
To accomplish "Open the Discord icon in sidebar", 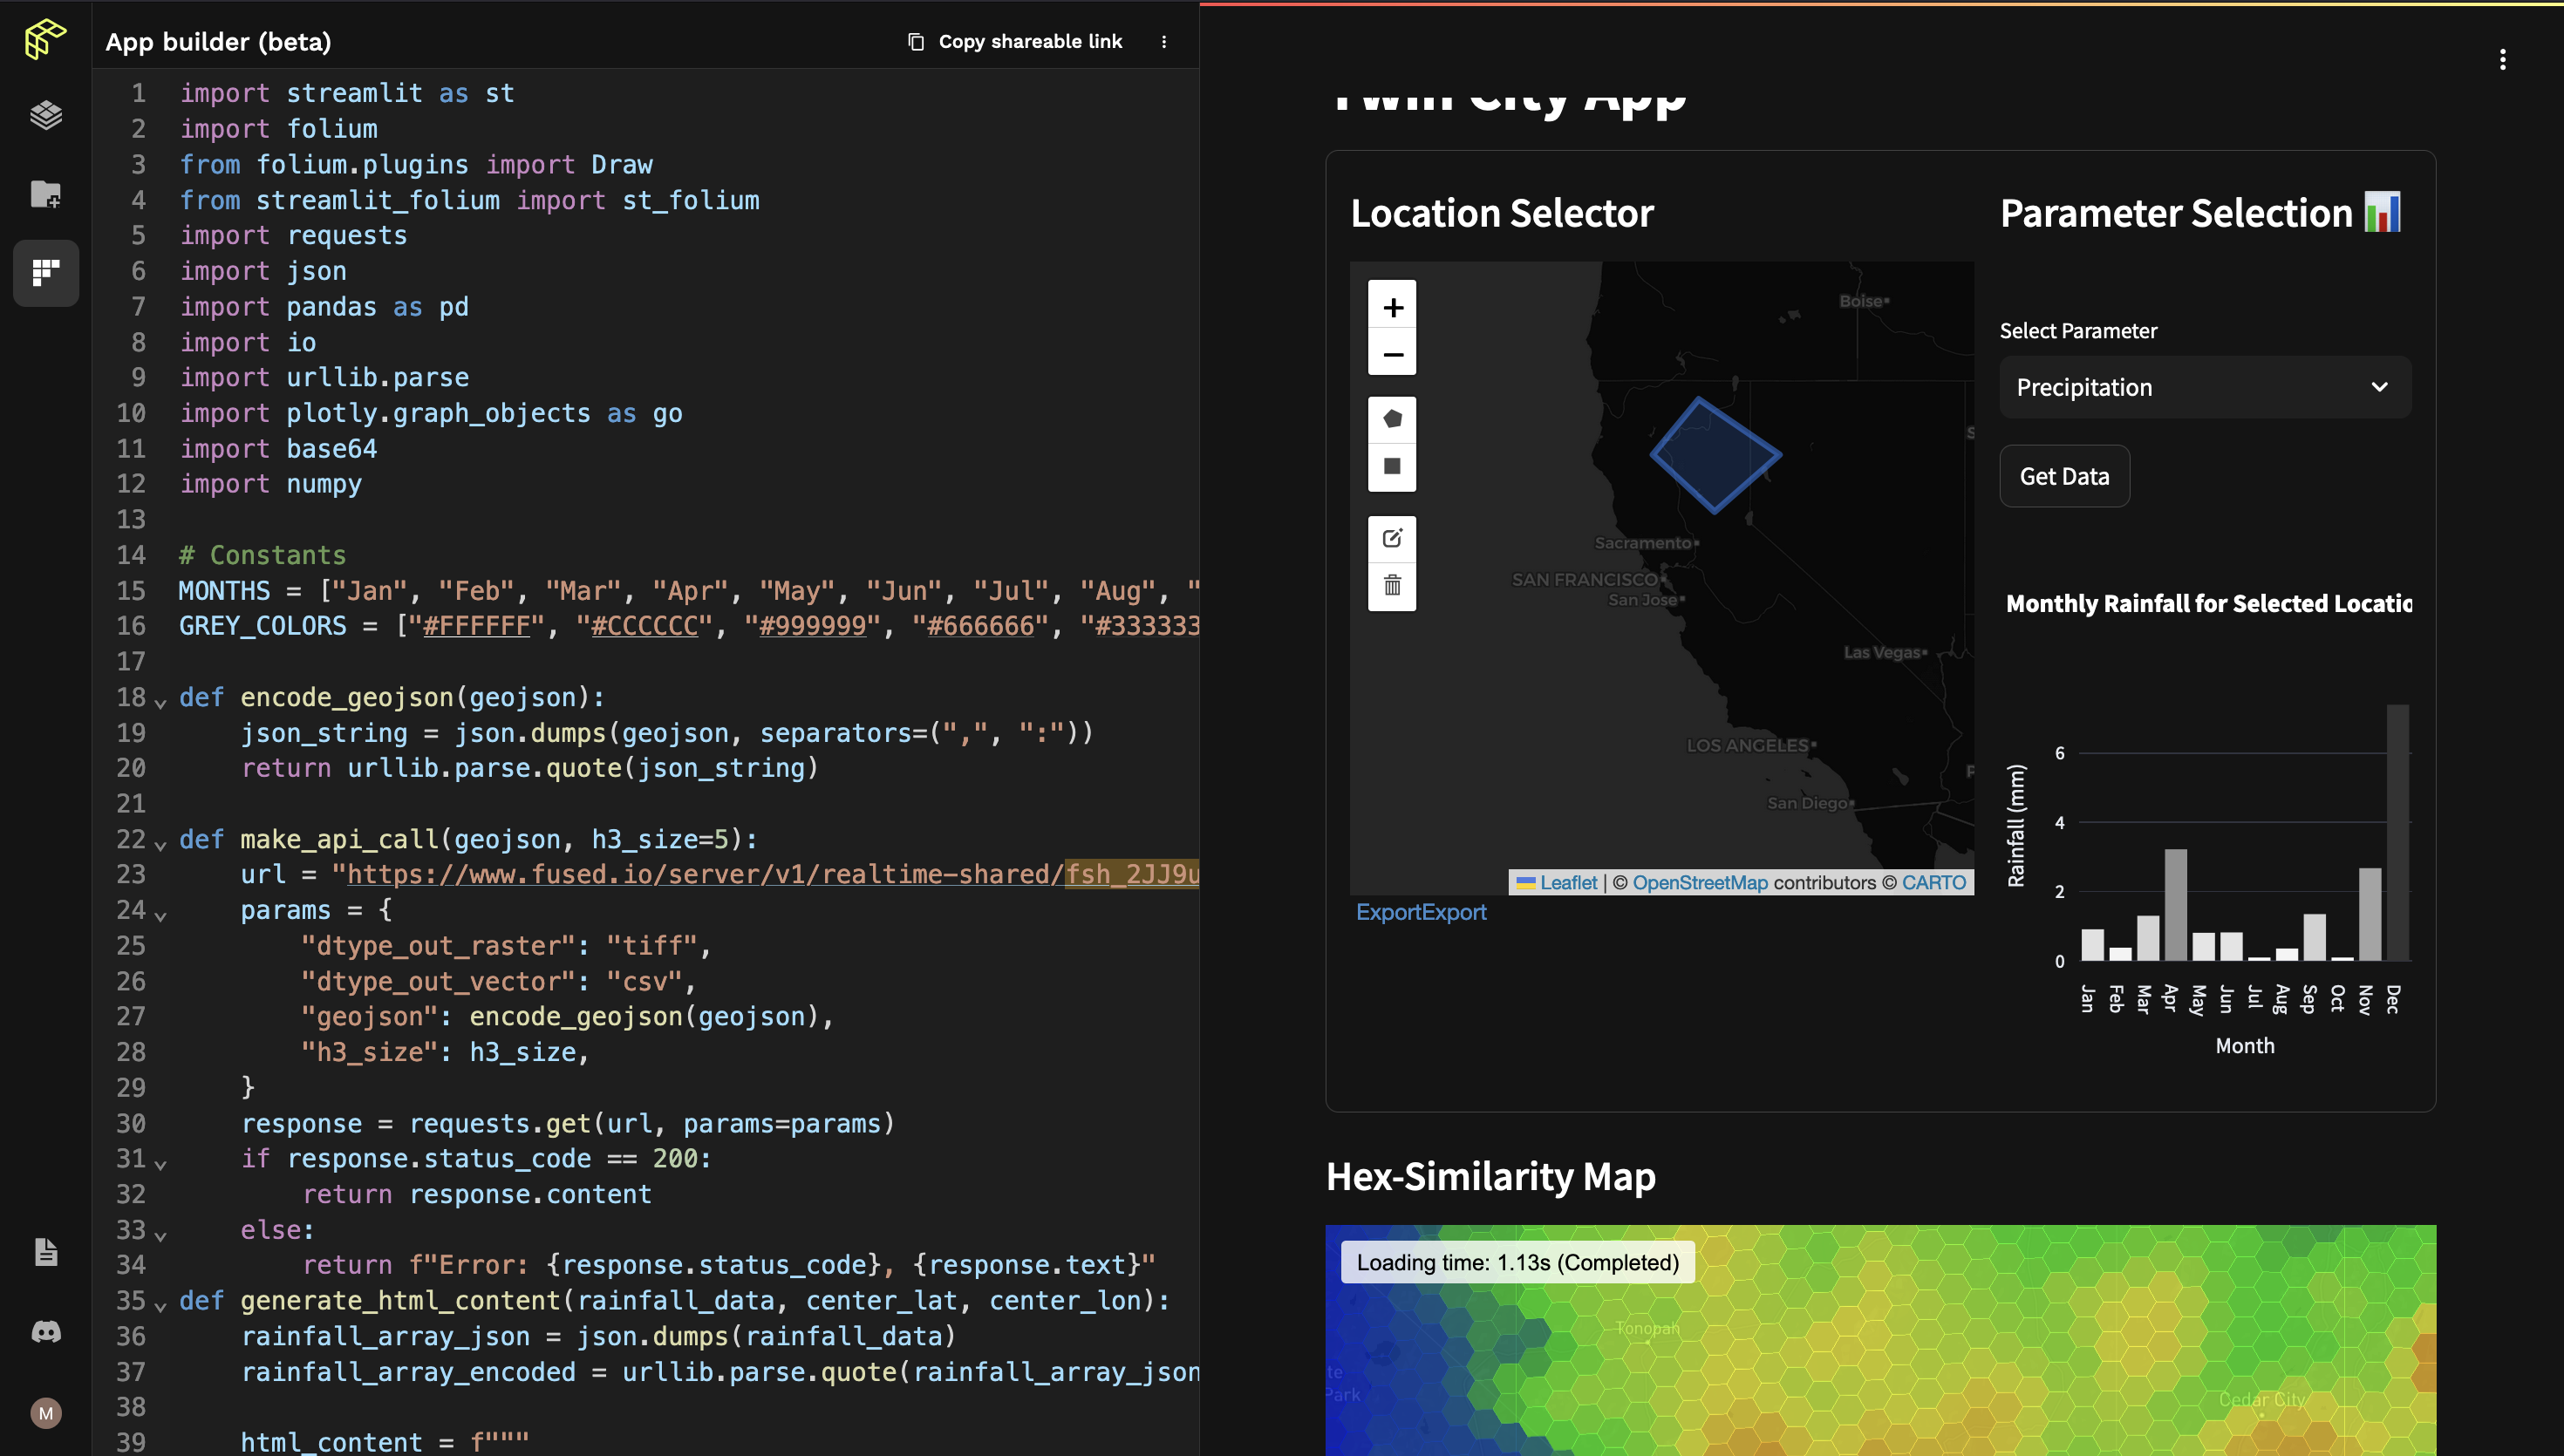I will click(x=45, y=1332).
